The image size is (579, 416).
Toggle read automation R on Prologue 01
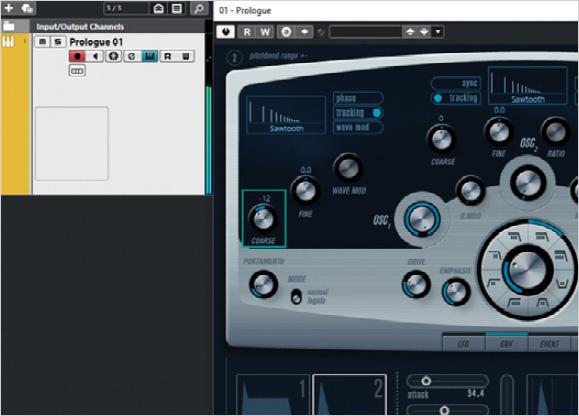point(168,56)
